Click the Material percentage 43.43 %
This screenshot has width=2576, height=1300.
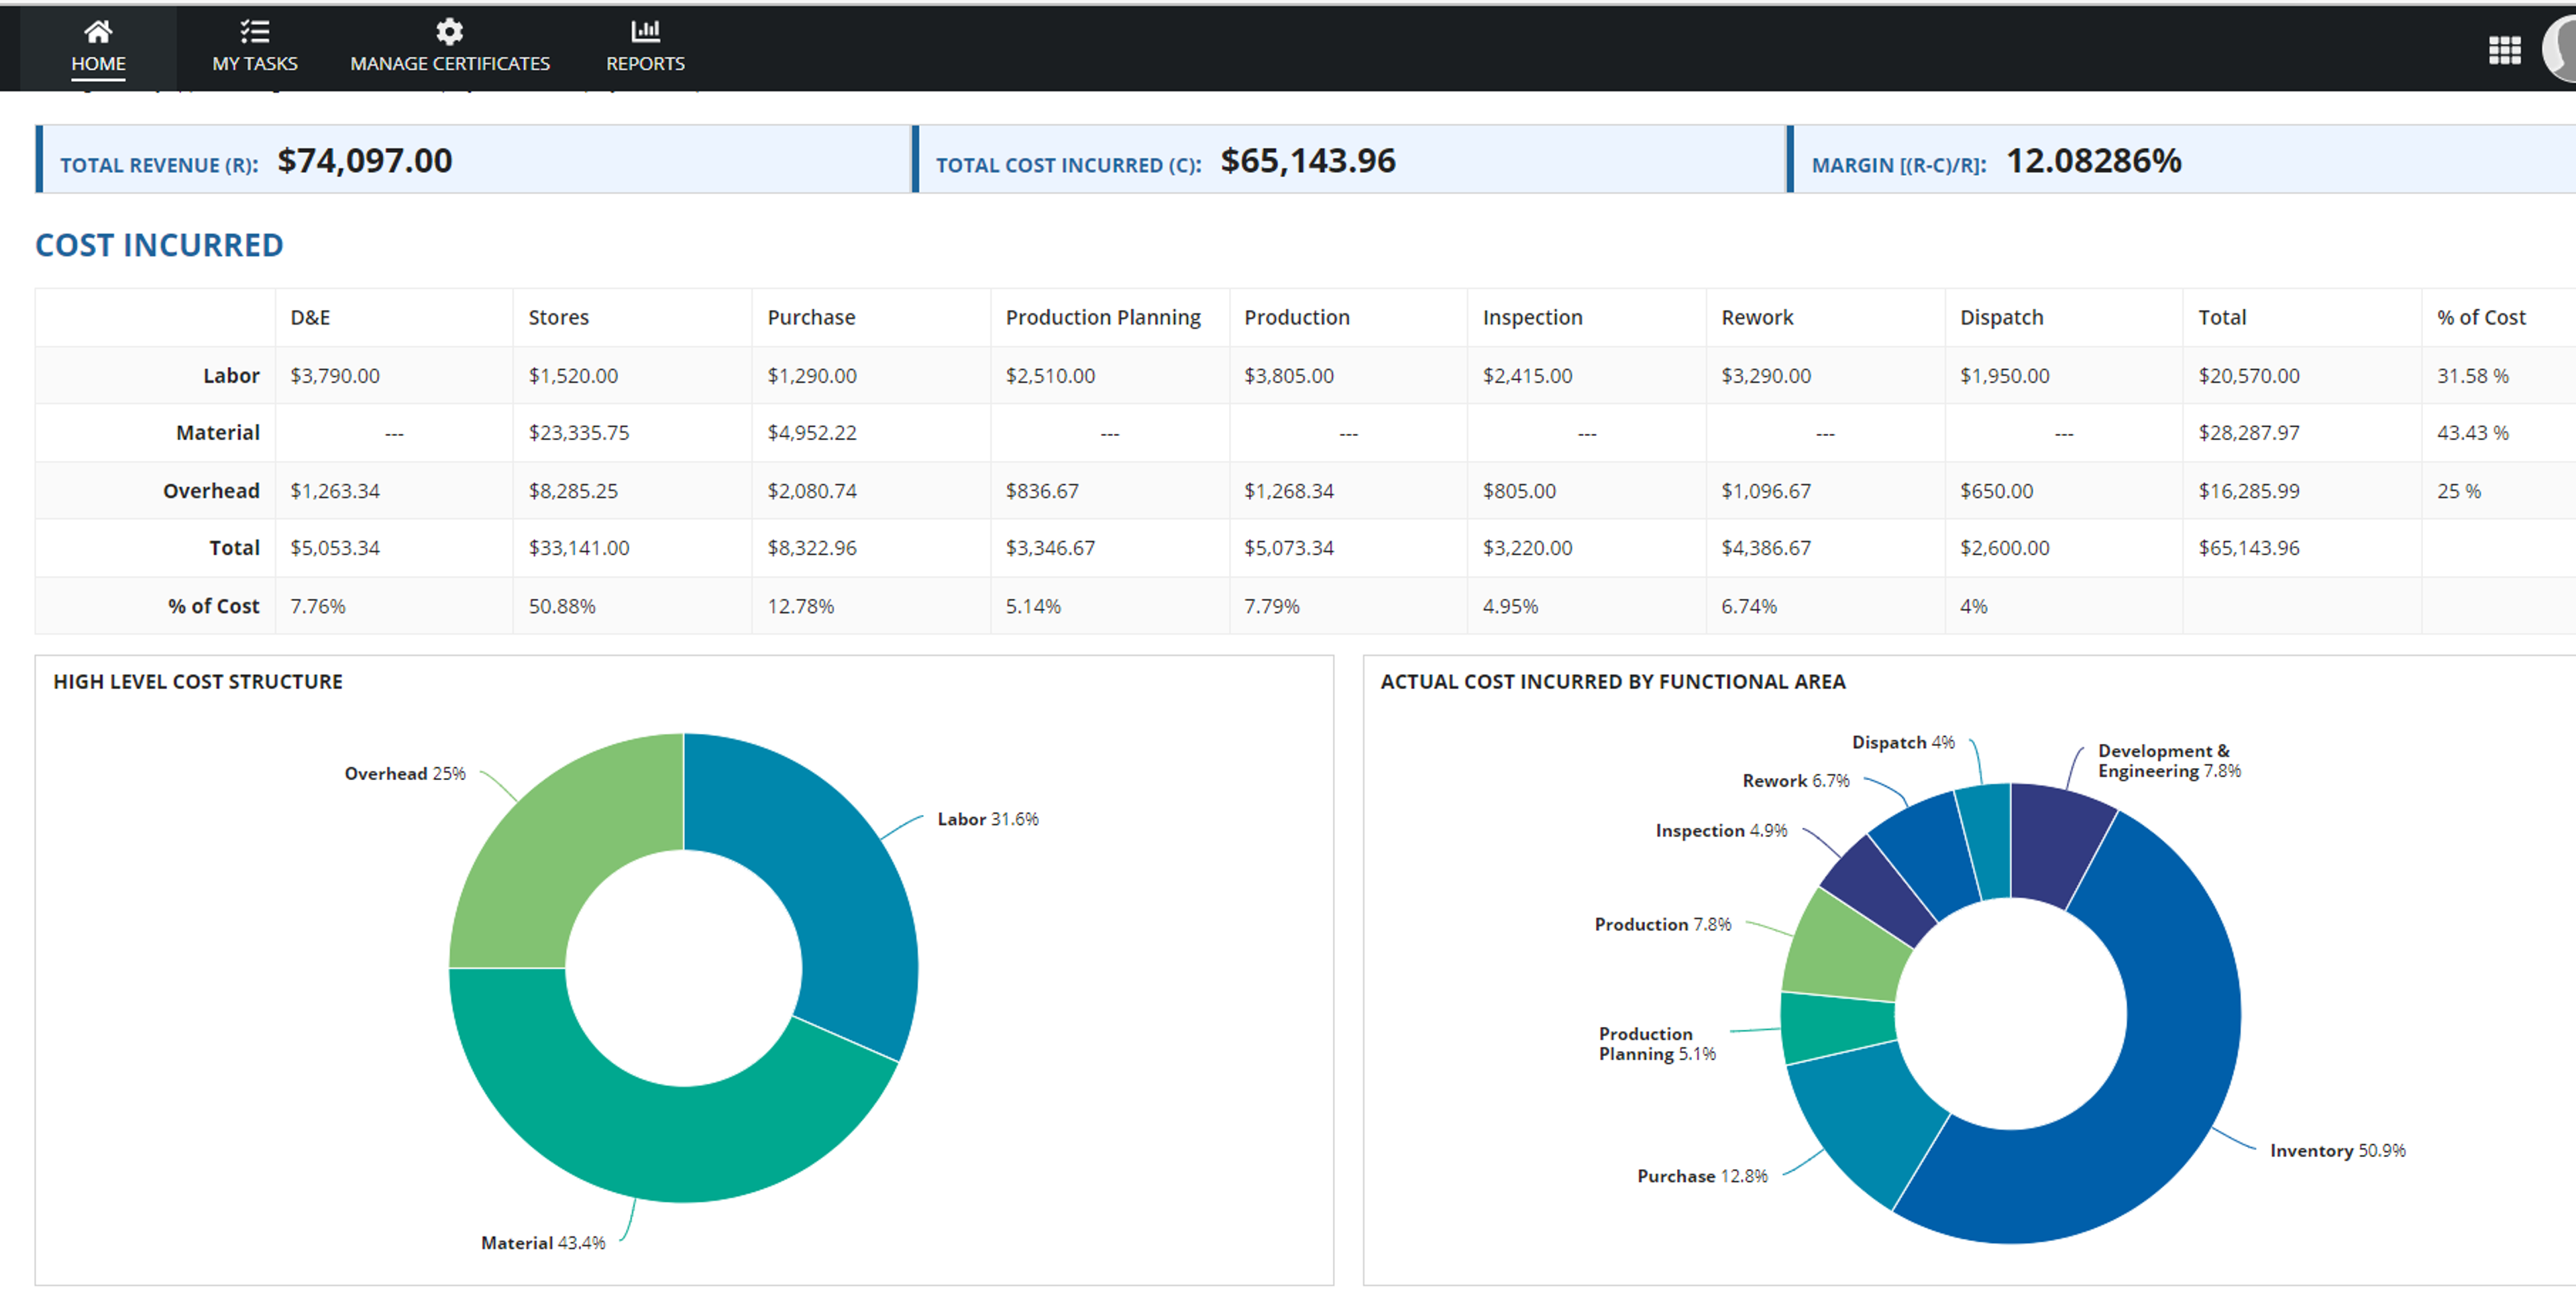[2473, 433]
